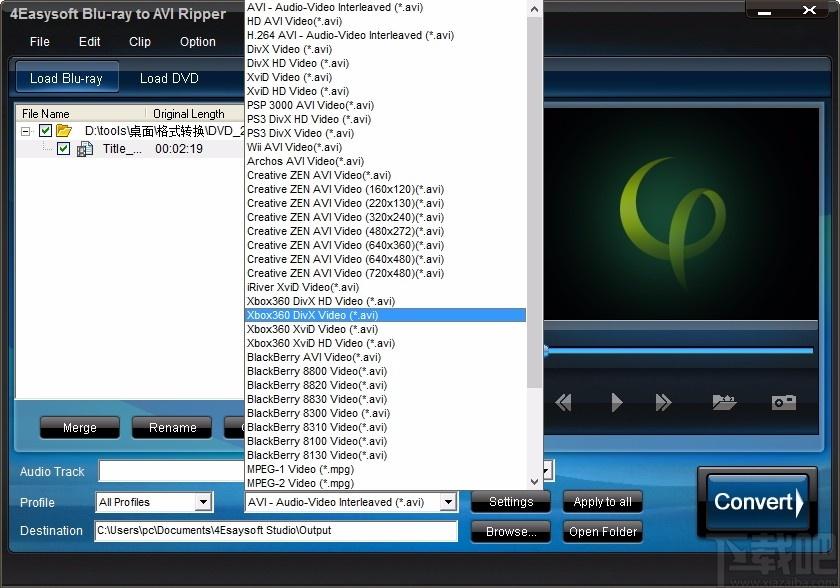
Task: Select Creative ZEN AVI Video (160x120) option
Action: point(385,189)
